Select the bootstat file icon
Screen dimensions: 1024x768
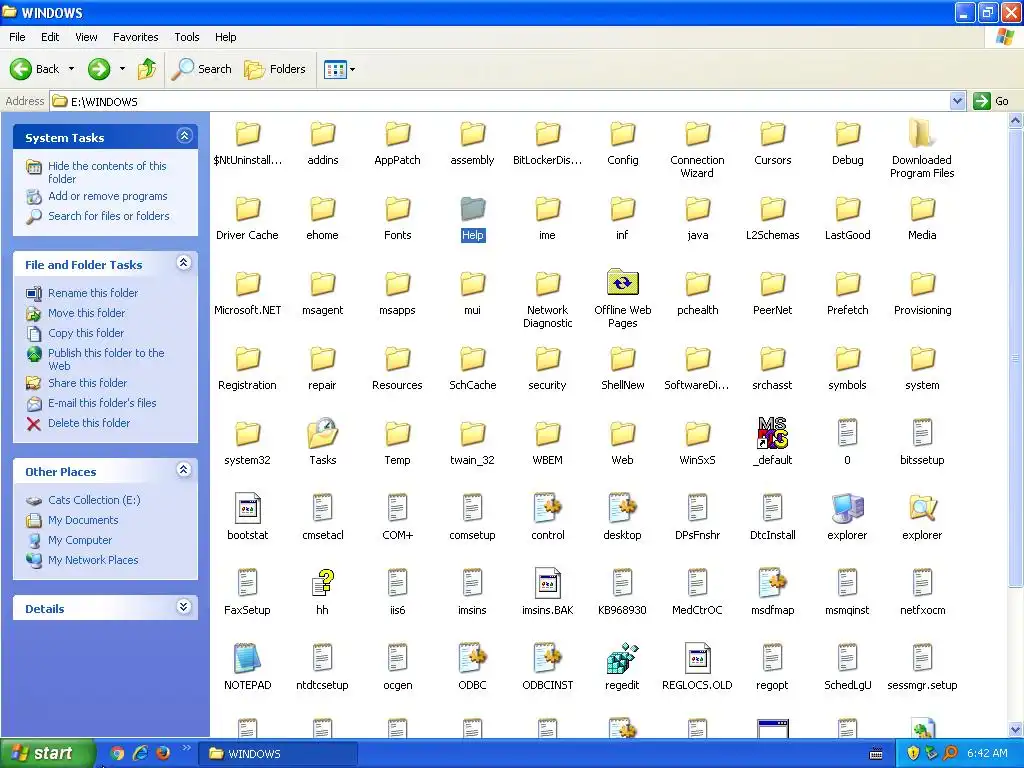pos(248,508)
